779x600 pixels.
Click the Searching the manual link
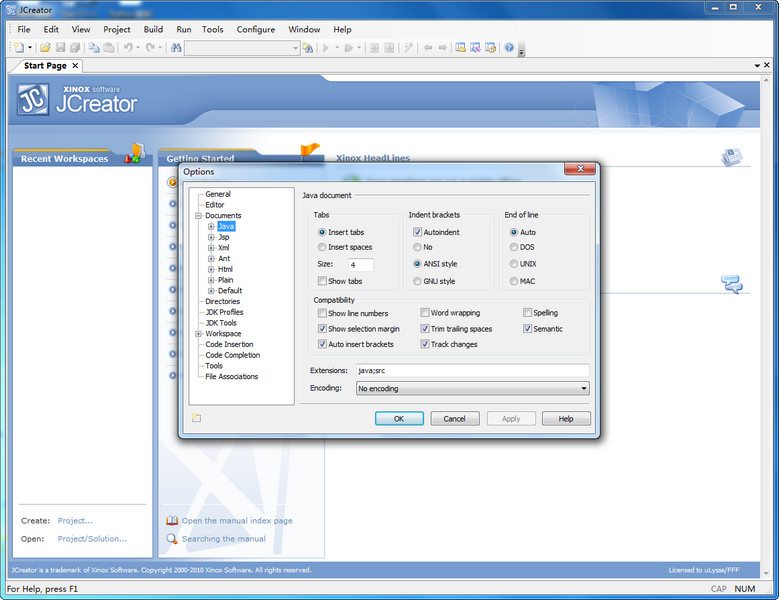[x=224, y=538]
